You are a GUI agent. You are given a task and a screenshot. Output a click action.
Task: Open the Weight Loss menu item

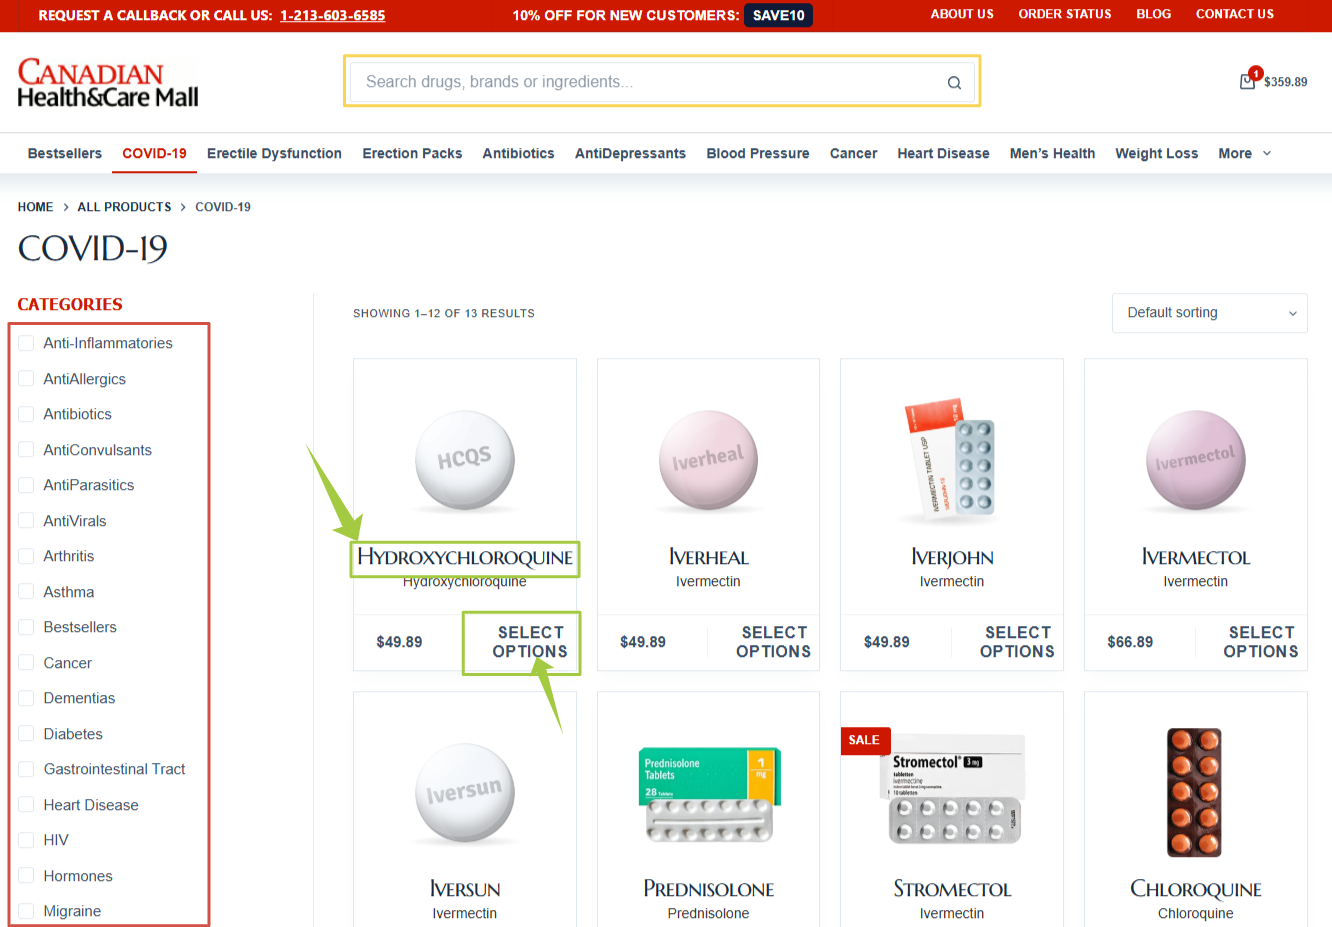coord(1156,153)
